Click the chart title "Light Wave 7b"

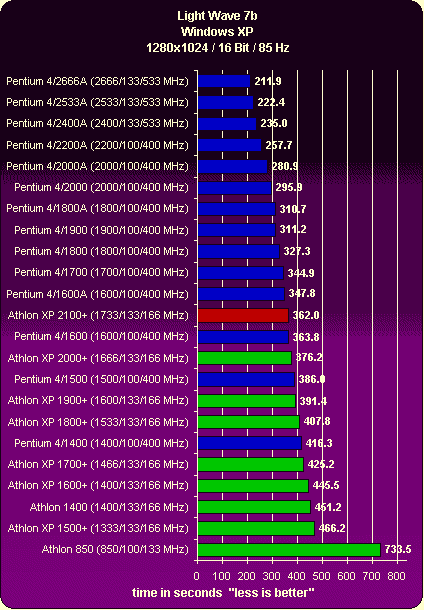coord(217,16)
